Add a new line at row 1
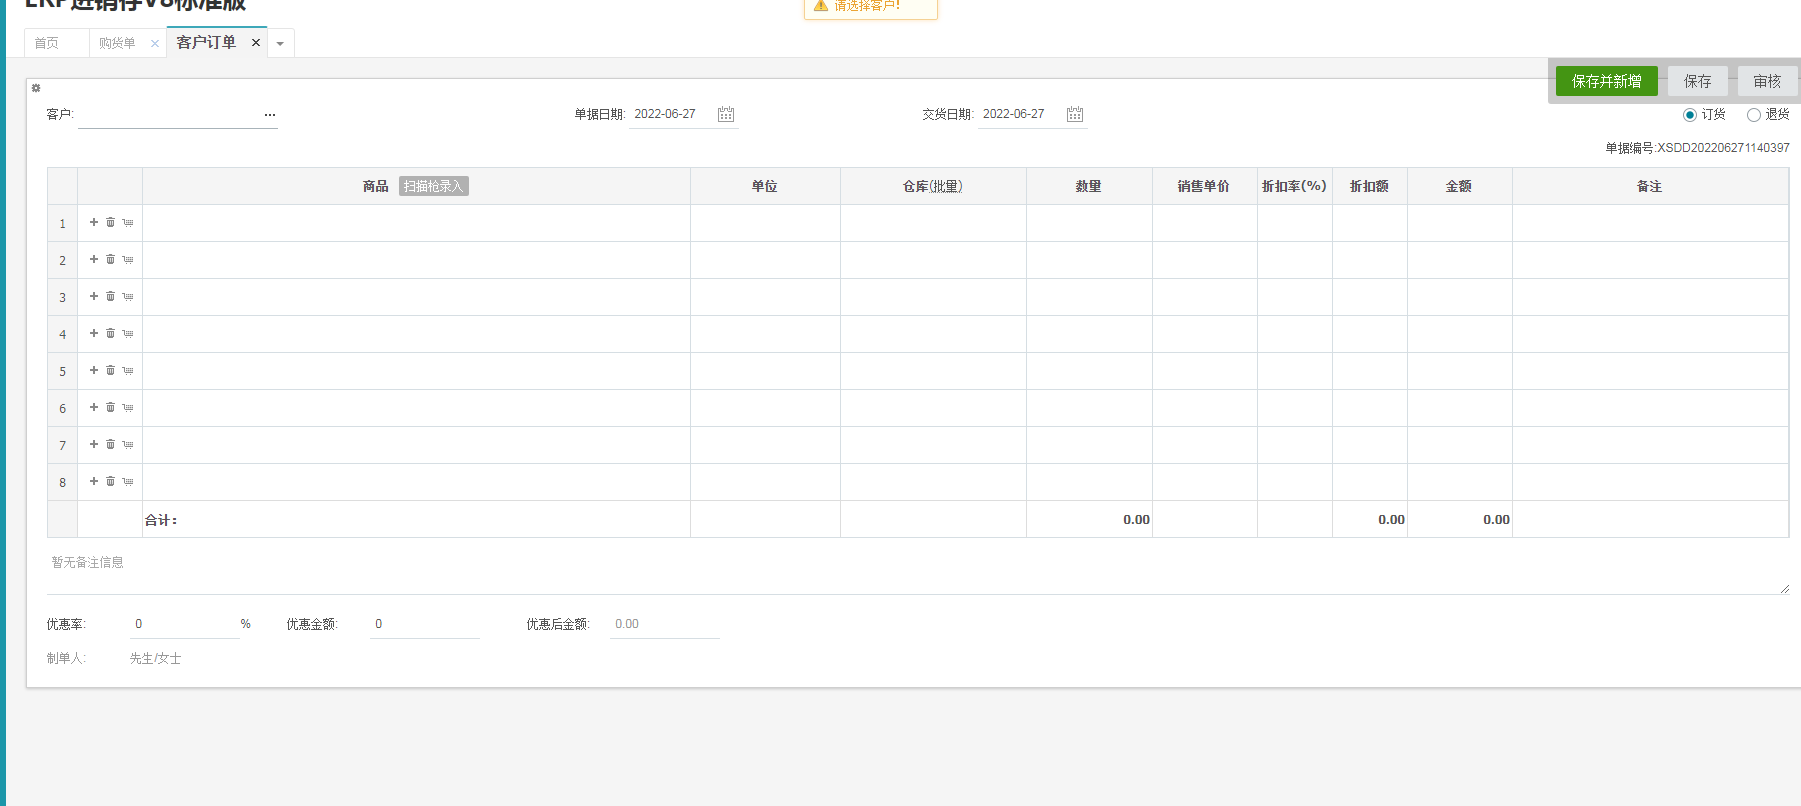Viewport: 1801px width, 806px height. [x=94, y=222]
